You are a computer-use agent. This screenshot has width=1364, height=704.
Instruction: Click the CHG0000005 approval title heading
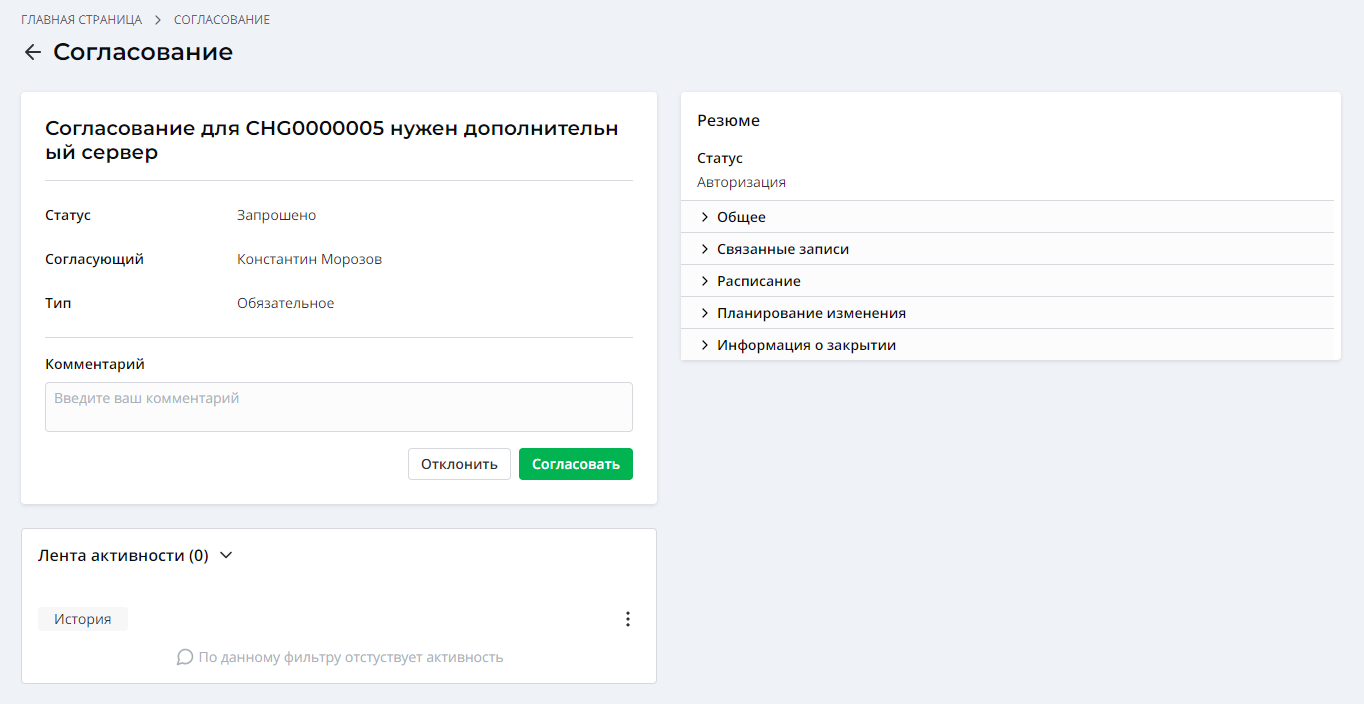[331, 140]
